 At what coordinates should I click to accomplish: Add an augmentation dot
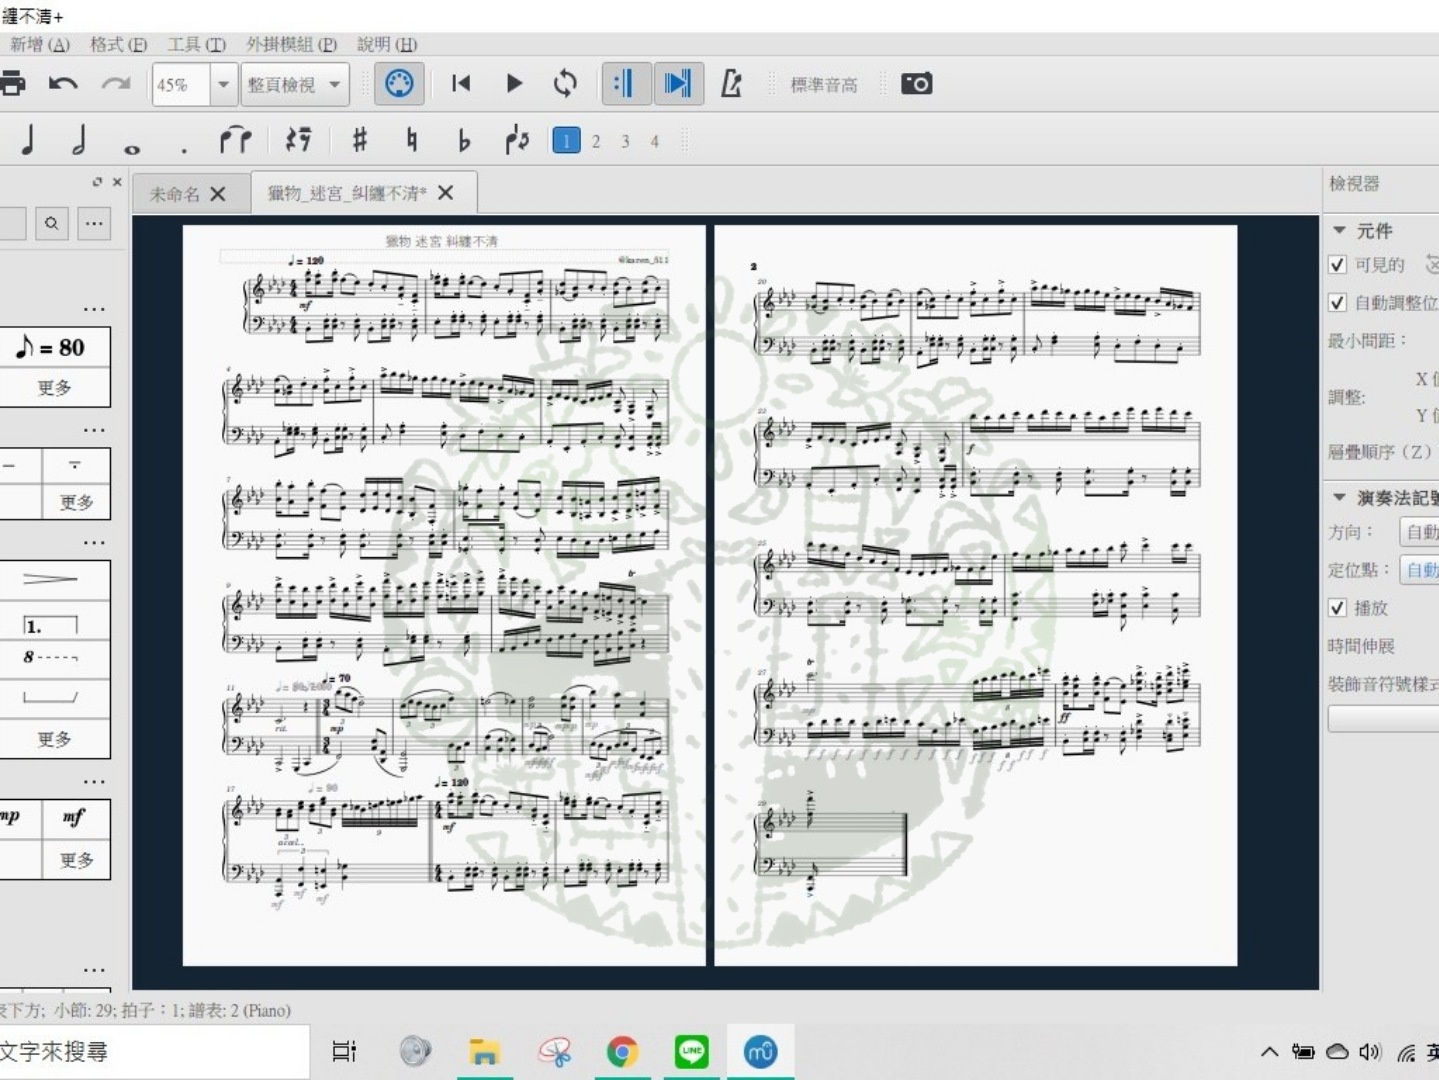point(183,150)
